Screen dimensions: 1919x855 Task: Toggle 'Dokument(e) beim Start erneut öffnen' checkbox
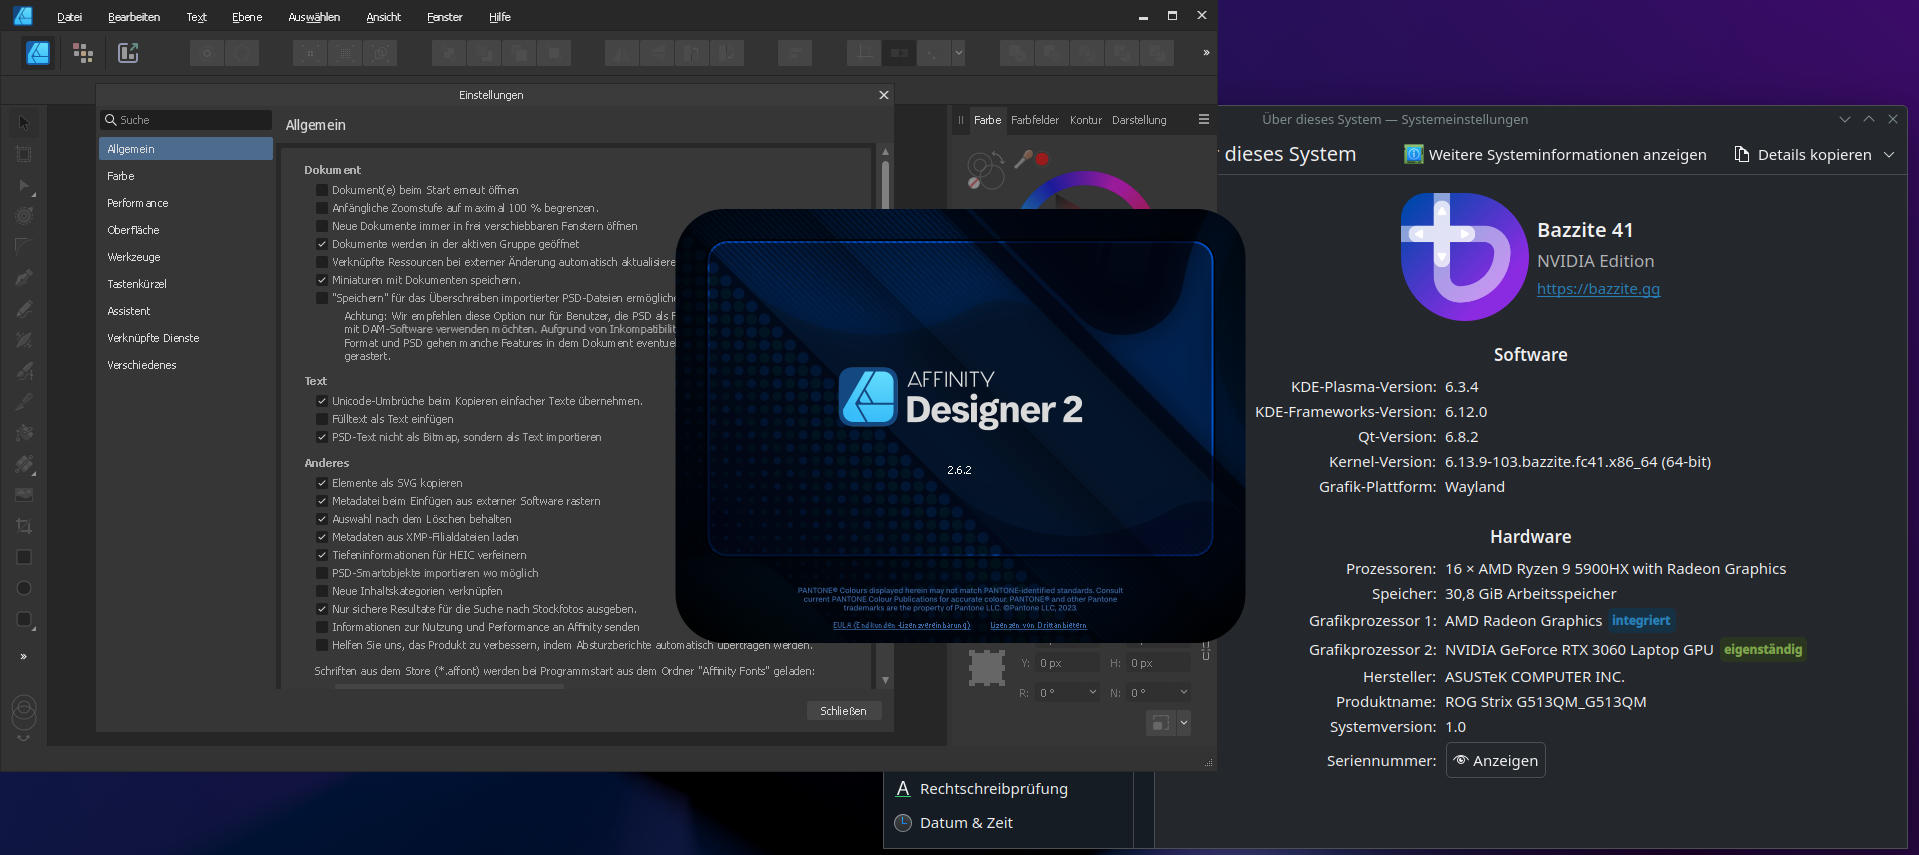(x=322, y=190)
